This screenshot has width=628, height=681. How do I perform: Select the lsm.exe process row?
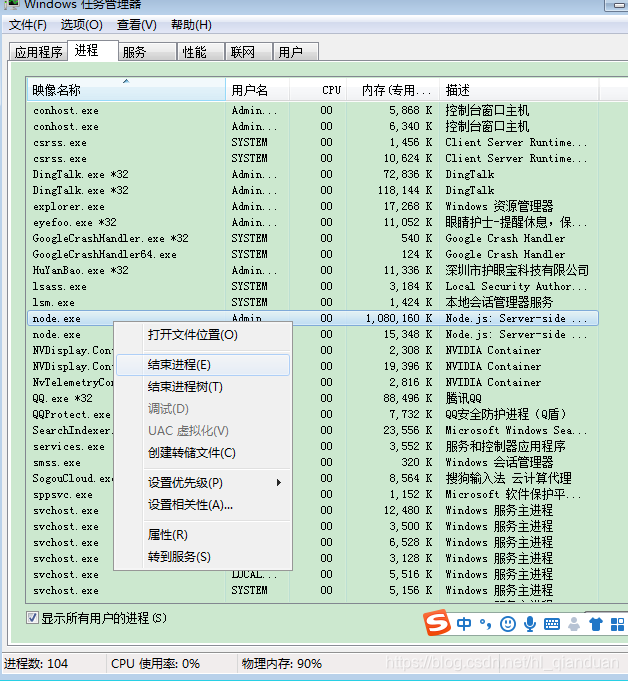(313, 302)
